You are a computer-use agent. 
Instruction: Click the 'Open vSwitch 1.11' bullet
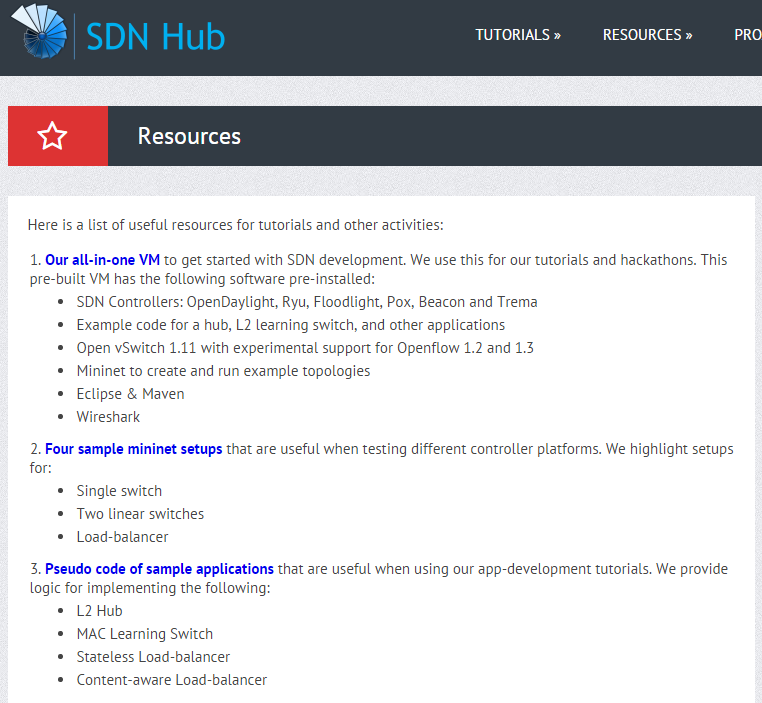pos(305,348)
